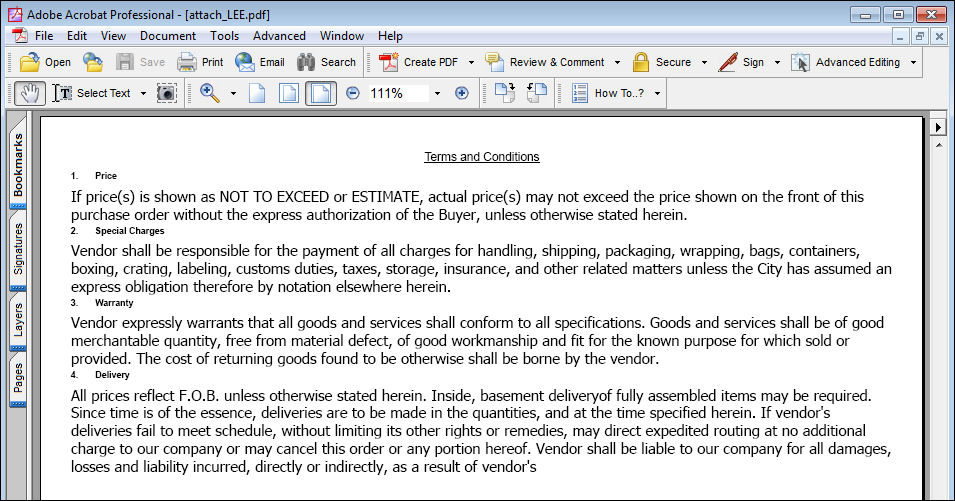Screen dimensions: 955x501
Task: Open the View menu
Action: click(x=113, y=36)
